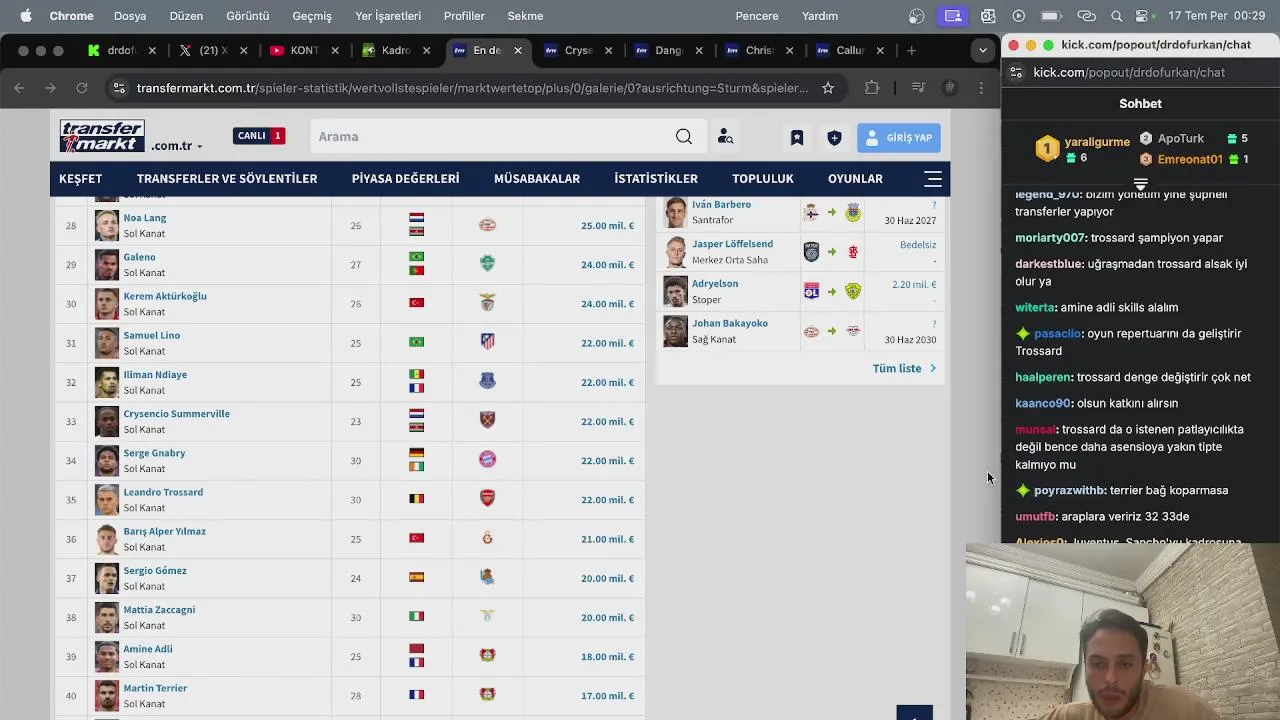Click Bayern crest in Serge Gnabry row
This screenshot has height=720, width=1280.
[x=487, y=460]
